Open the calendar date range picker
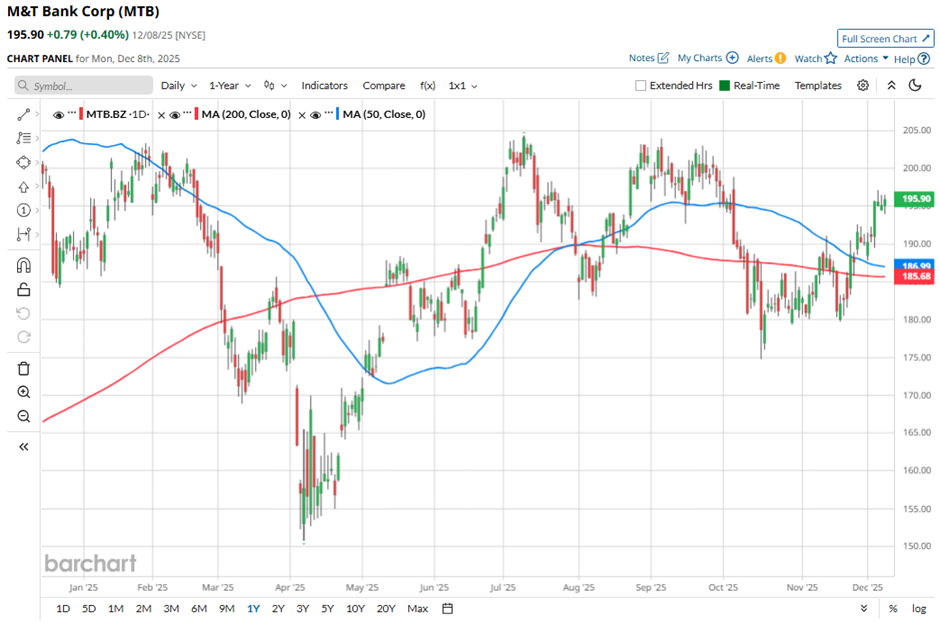 (x=447, y=609)
